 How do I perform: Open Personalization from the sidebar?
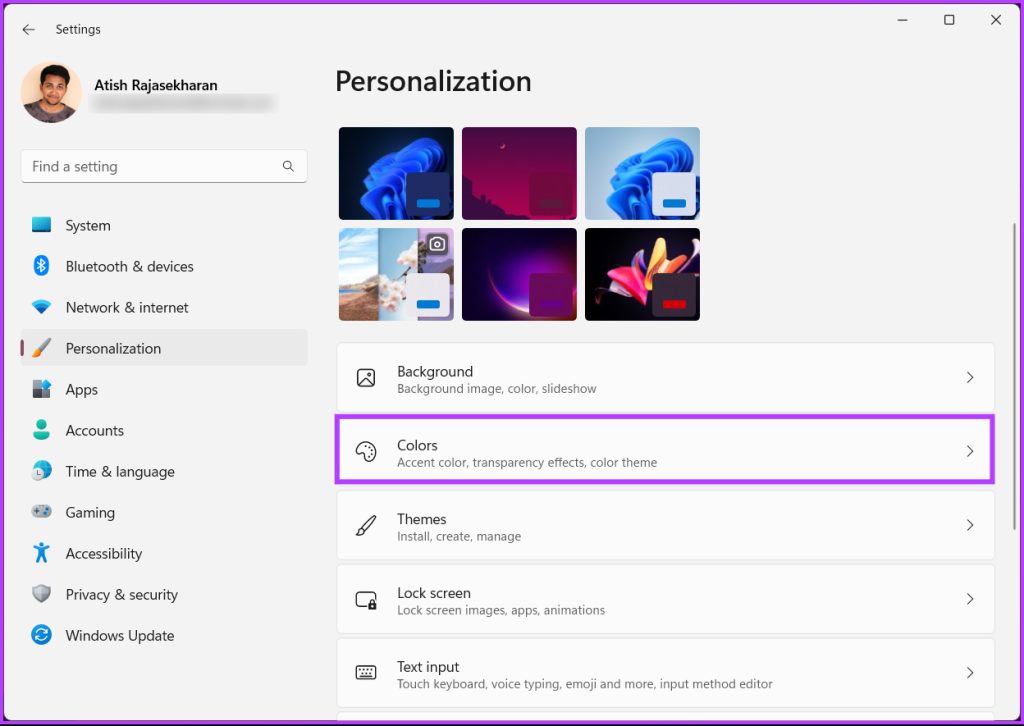[x=113, y=348]
